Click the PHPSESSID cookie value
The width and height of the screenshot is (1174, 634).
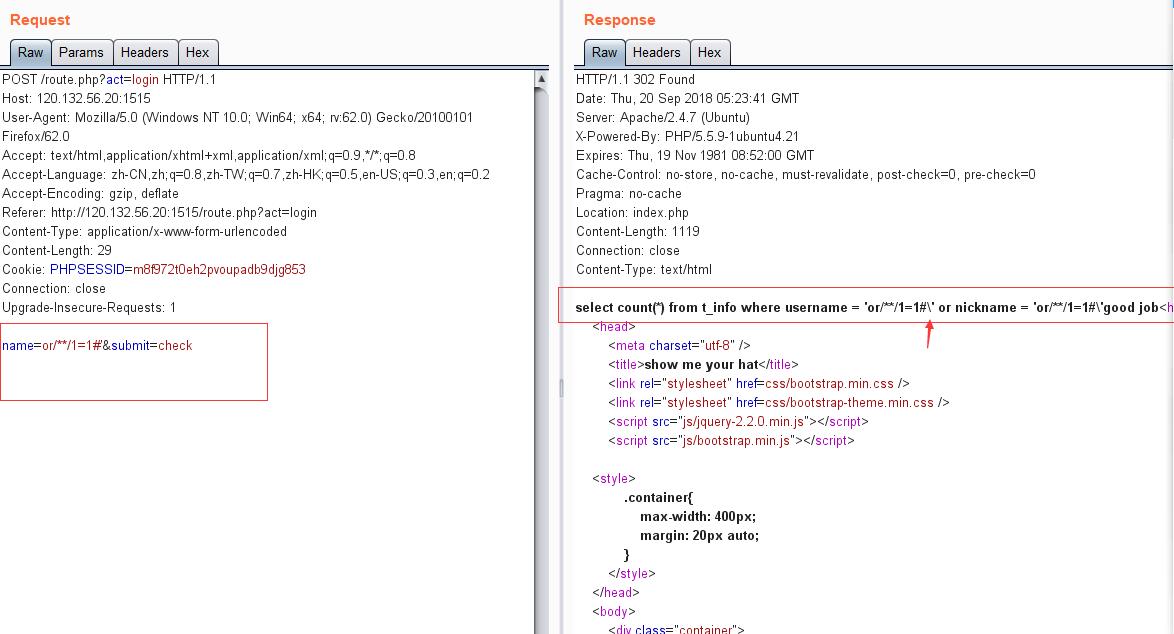pos(219,269)
